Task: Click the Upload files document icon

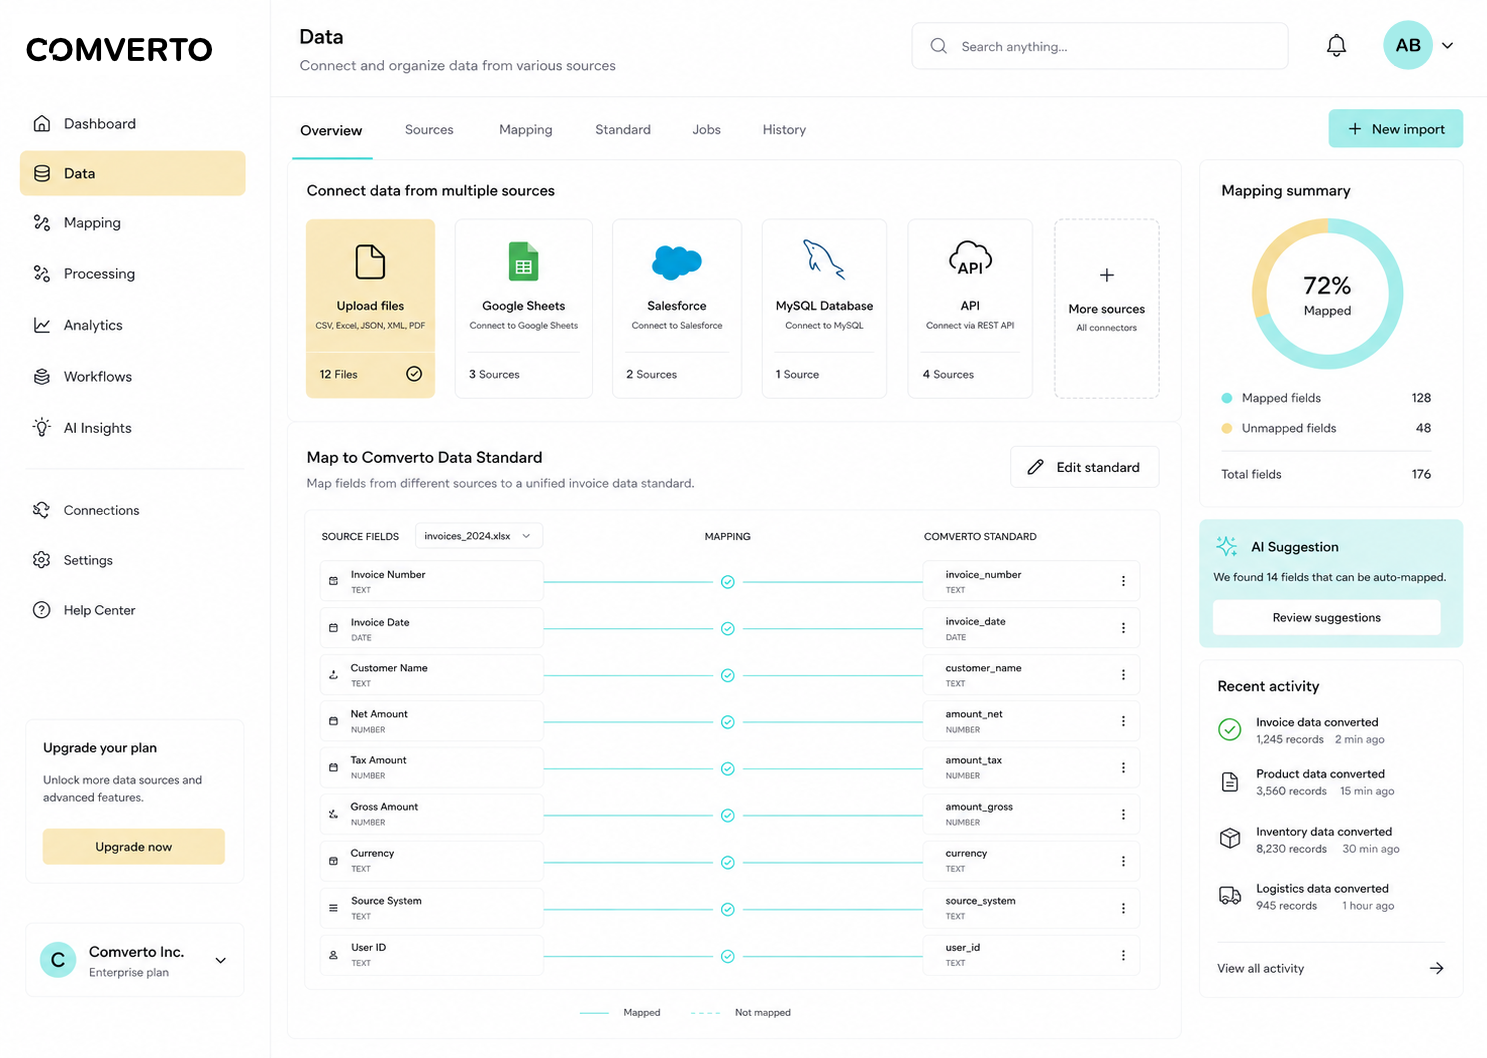Action: [370, 262]
